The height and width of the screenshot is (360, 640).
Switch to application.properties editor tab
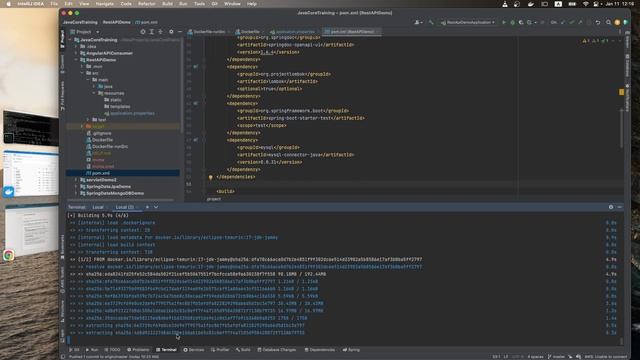coord(292,31)
